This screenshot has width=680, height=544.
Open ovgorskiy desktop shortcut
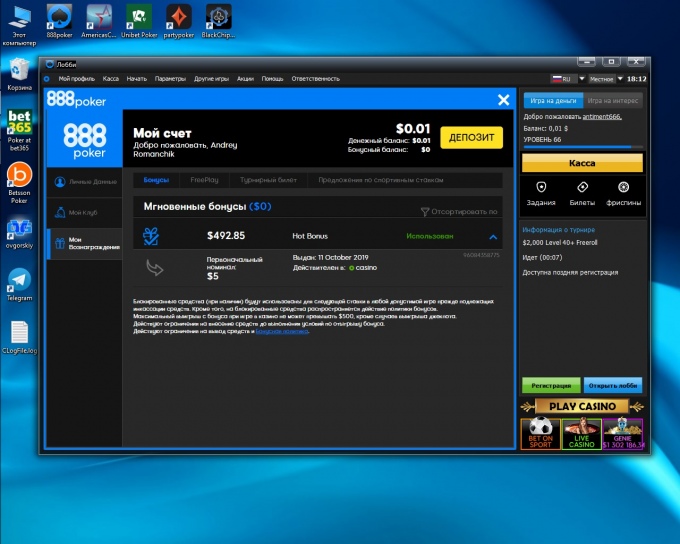click(x=19, y=234)
